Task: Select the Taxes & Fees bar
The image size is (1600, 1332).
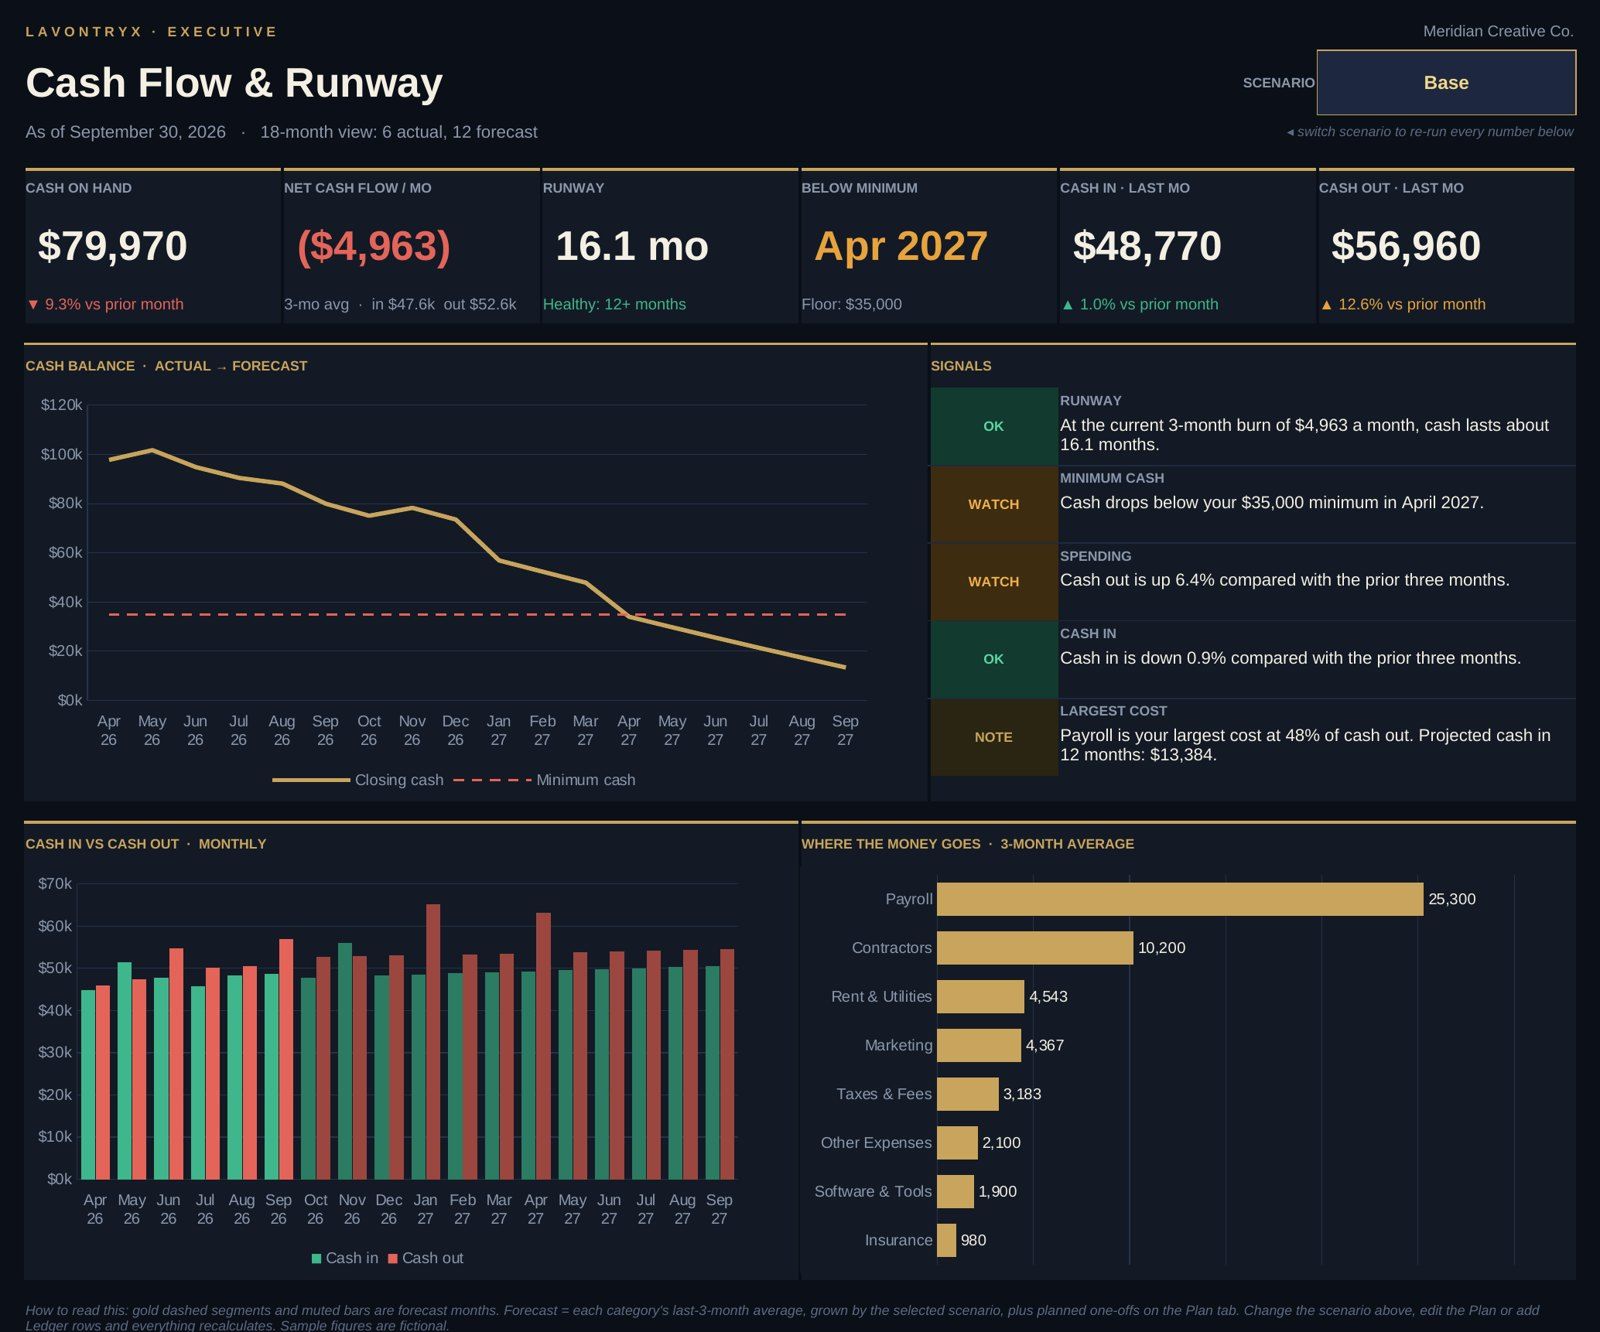Action: (967, 1094)
